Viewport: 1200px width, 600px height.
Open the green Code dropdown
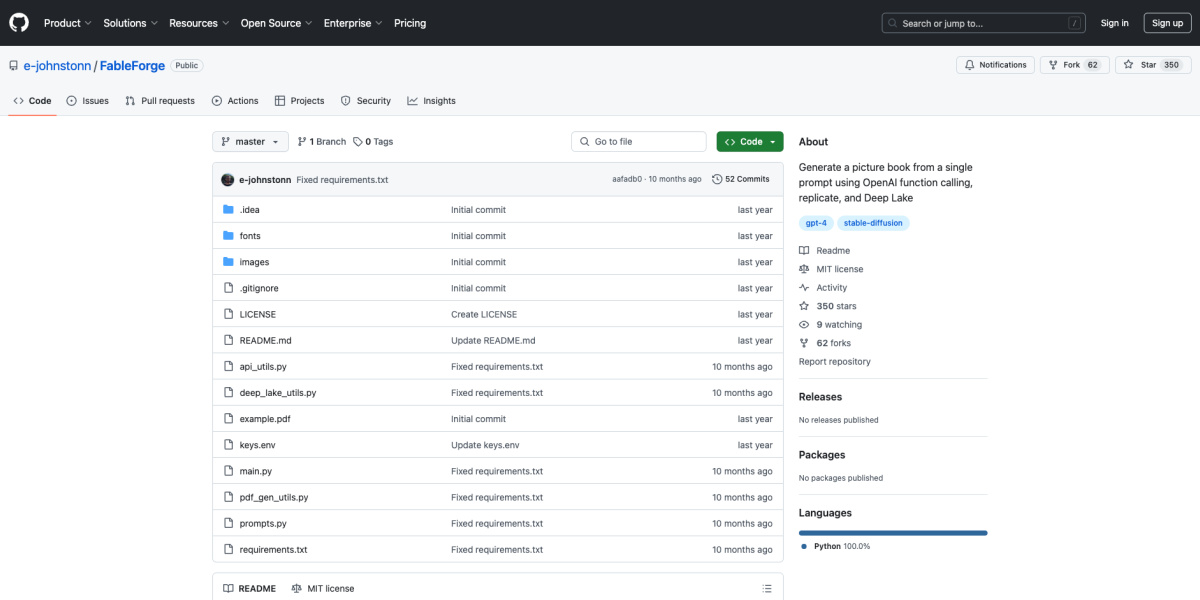click(749, 142)
